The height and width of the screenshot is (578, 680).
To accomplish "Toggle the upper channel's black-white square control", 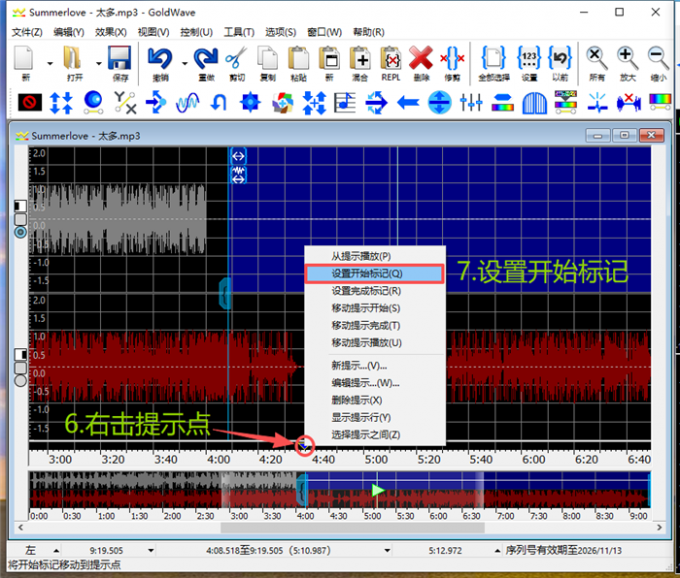I will (x=20, y=206).
